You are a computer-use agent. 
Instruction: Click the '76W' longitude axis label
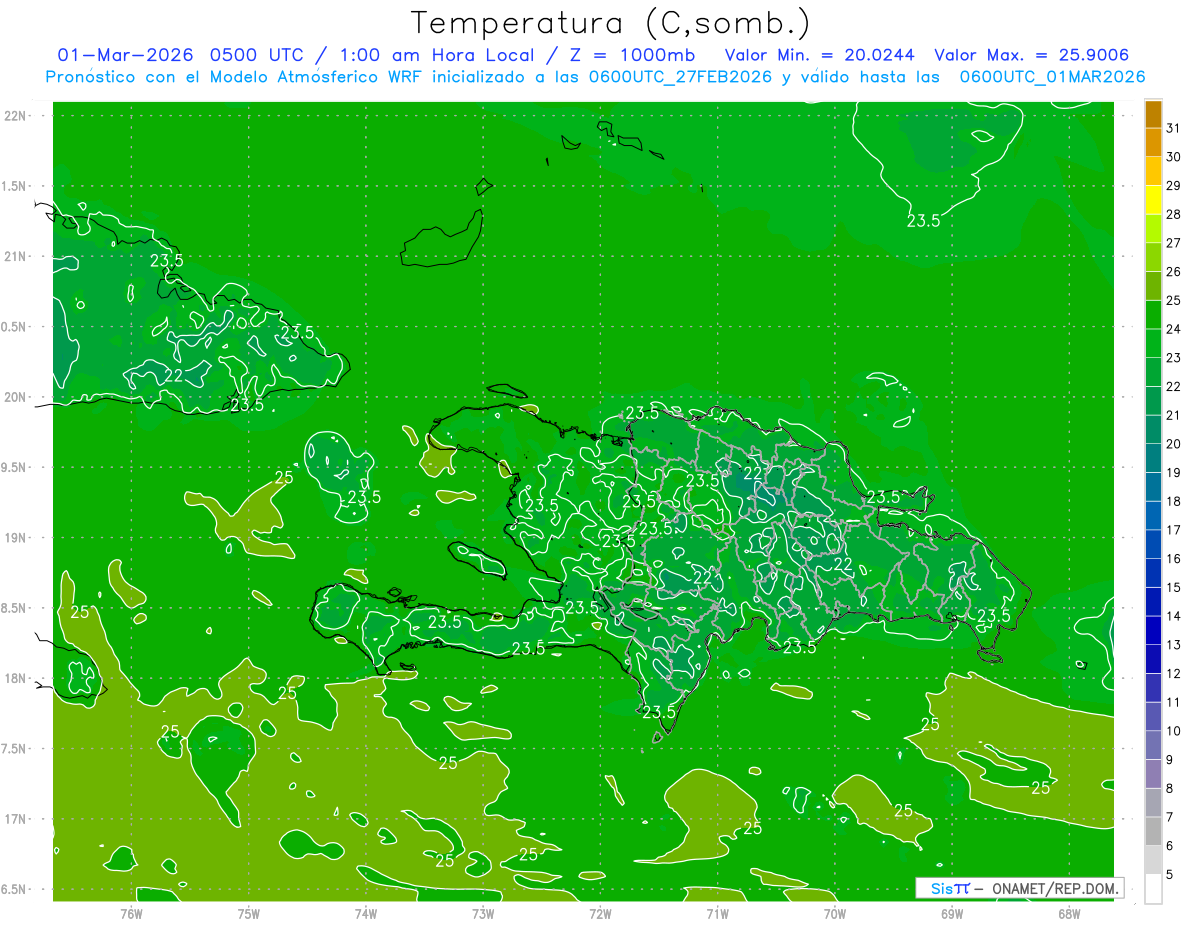pyautogui.click(x=131, y=913)
